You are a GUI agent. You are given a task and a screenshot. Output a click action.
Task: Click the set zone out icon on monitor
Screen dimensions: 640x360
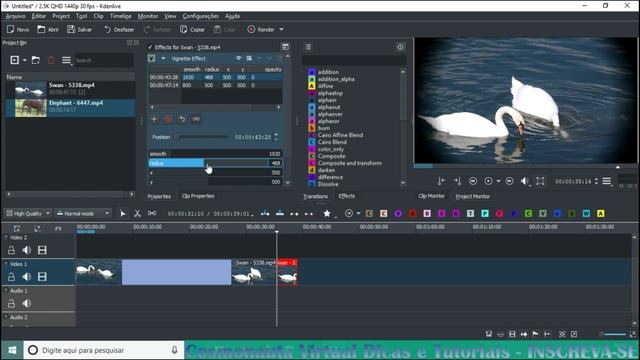(x=457, y=181)
